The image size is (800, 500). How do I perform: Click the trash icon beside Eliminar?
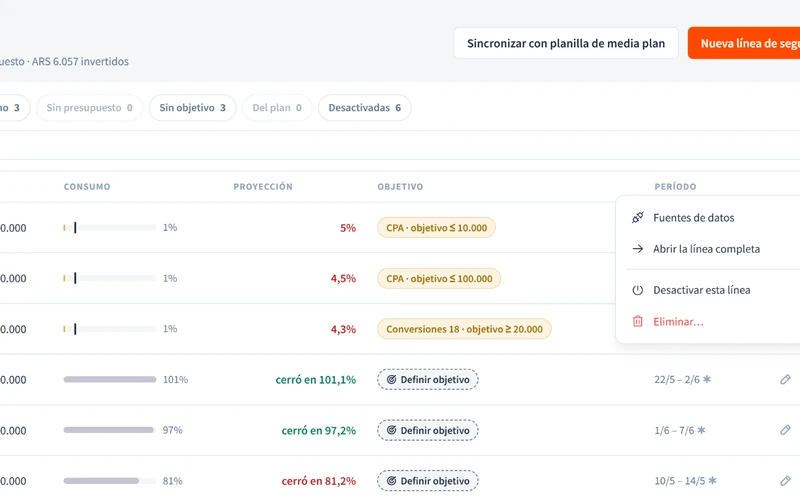coord(638,321)
